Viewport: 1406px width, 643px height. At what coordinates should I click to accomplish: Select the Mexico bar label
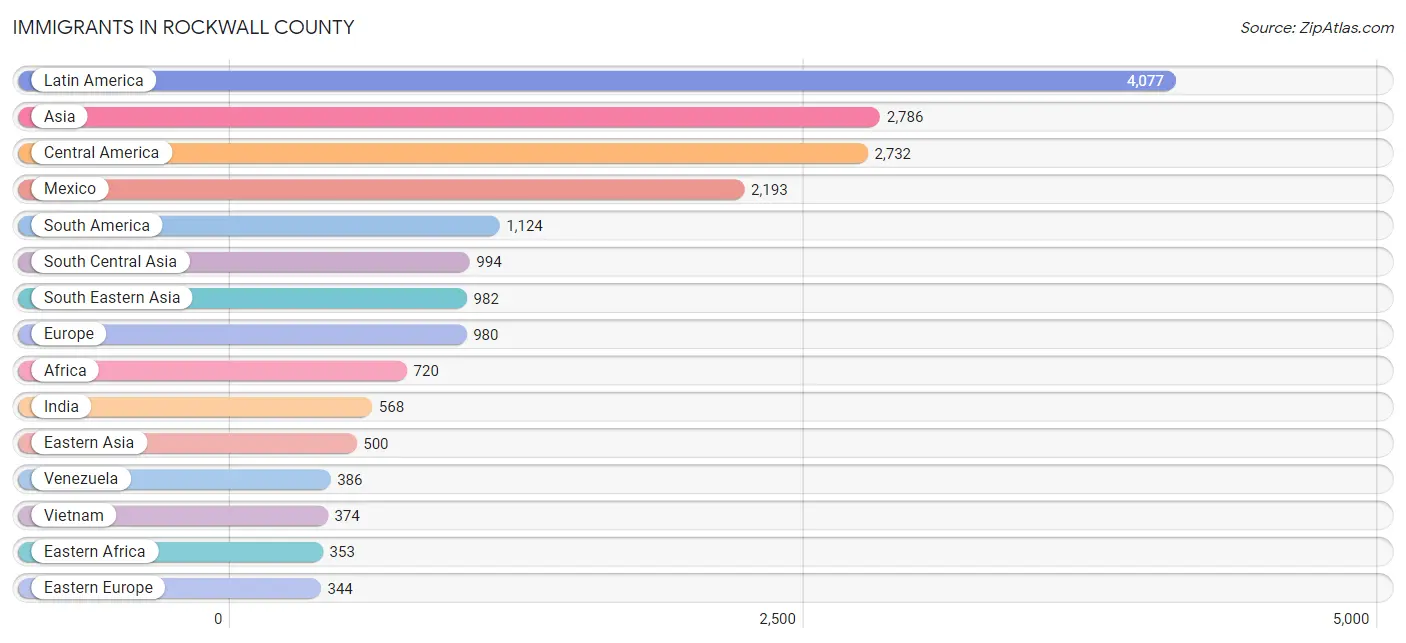pos(70,189)
